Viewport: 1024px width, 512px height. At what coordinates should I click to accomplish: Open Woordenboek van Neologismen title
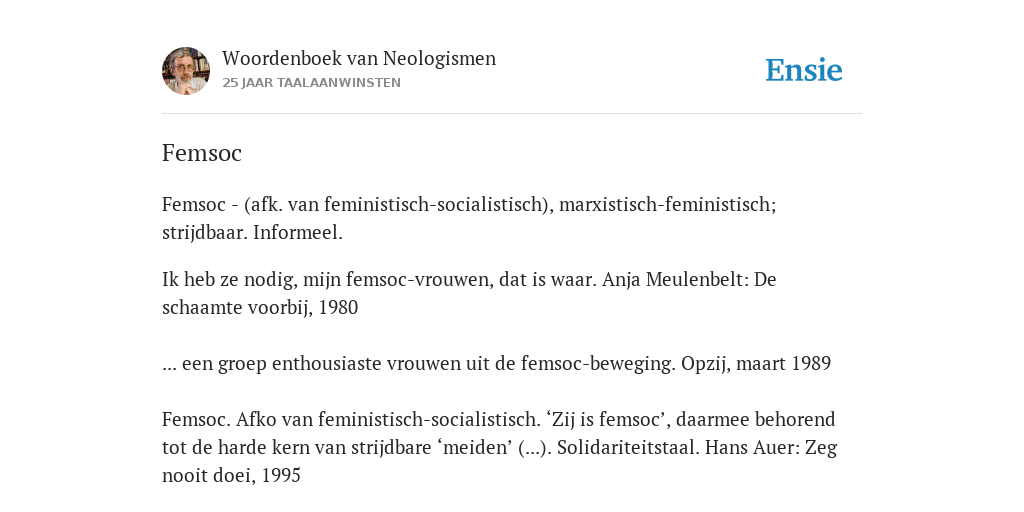[x=359, y=58]
